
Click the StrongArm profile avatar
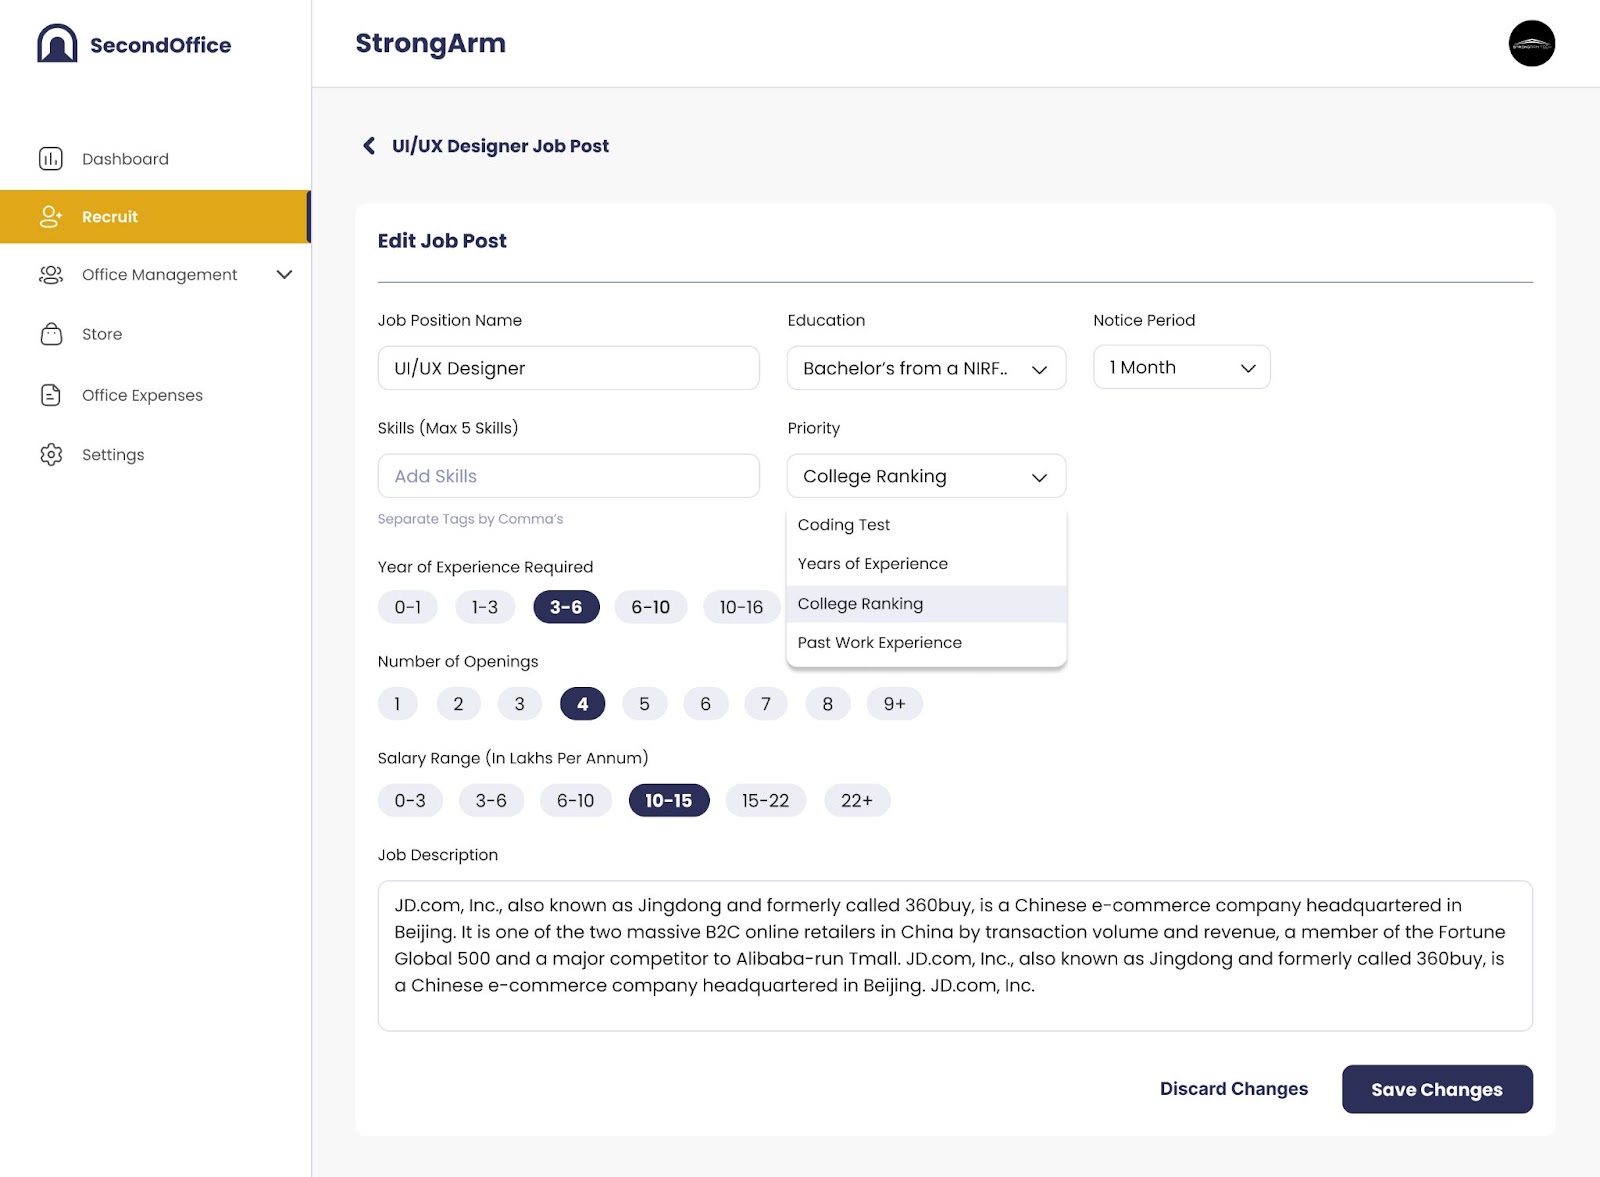(1531, 44)
